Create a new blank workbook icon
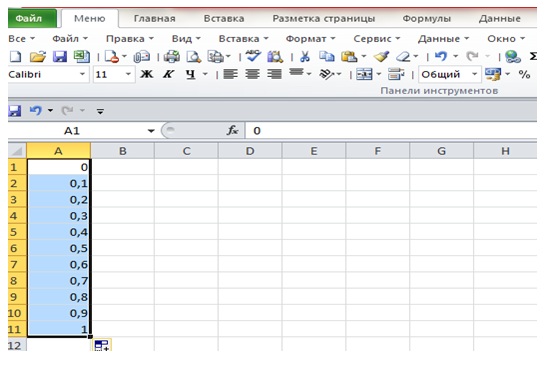 [x=15, y=57]
